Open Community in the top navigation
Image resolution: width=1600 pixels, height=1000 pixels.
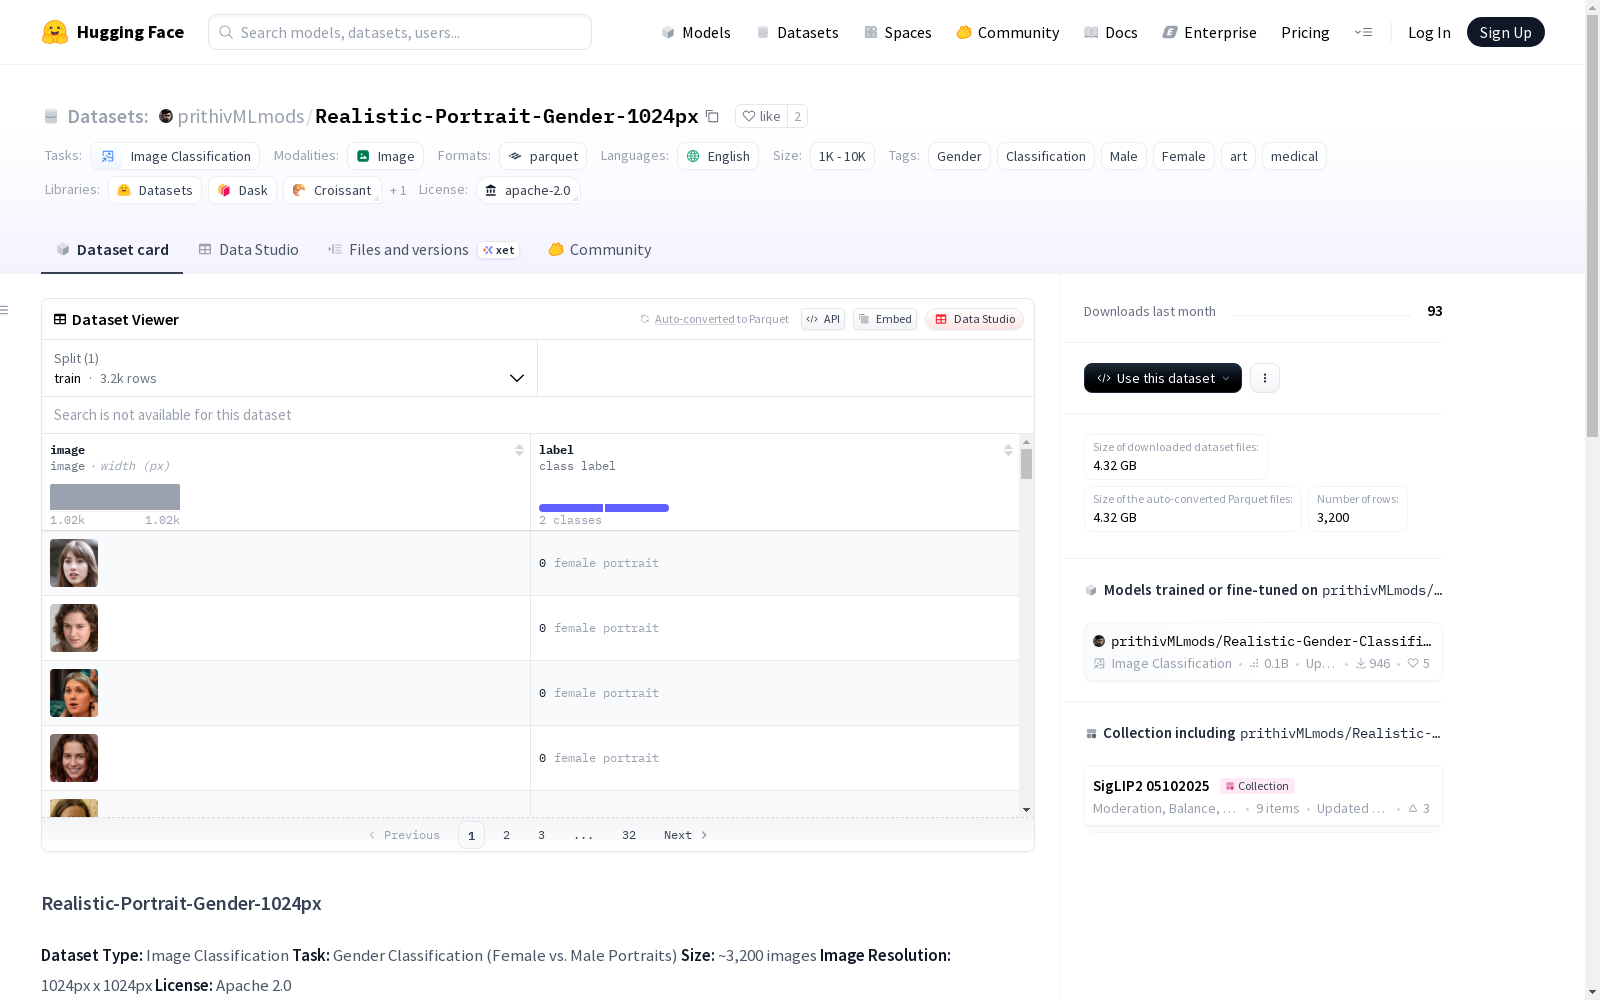(x=1008, y=32)
